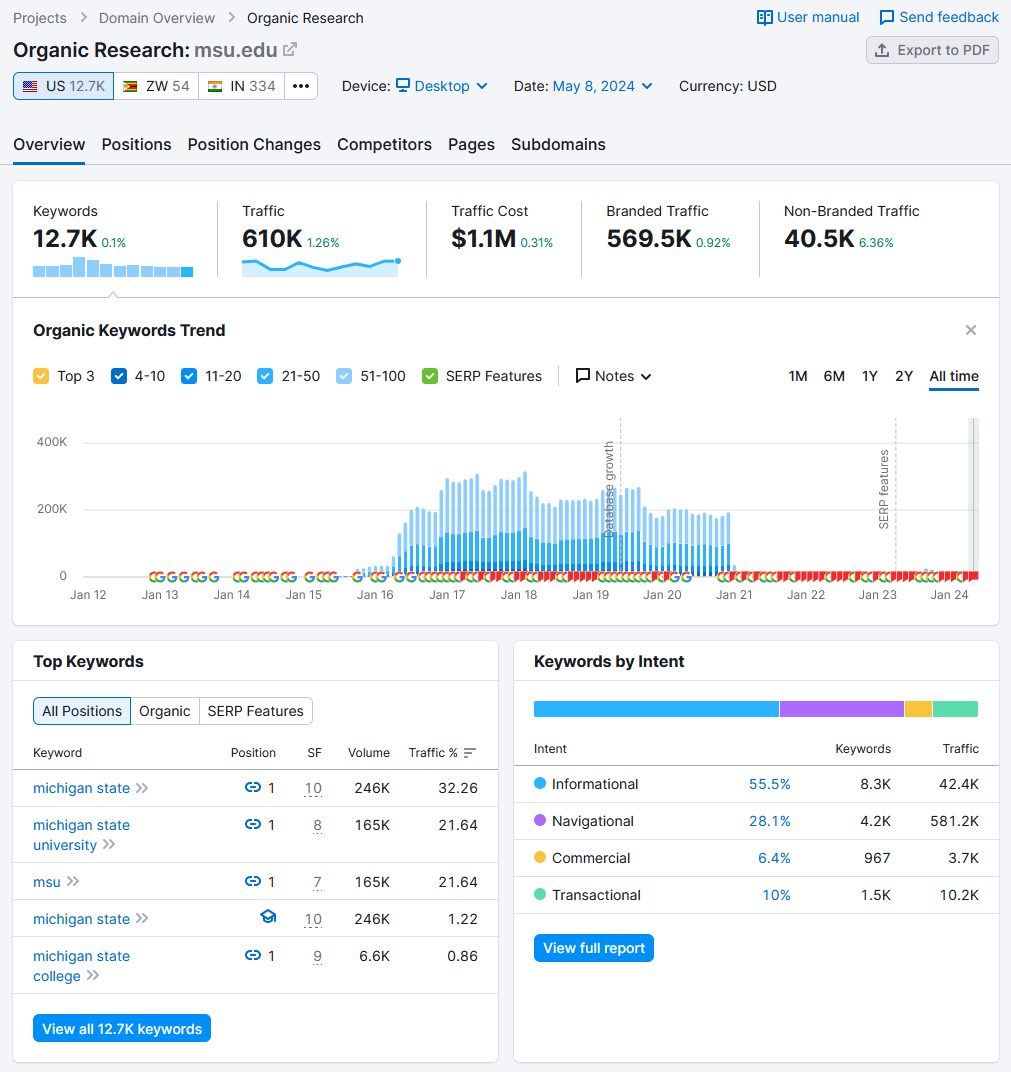Open more country databases via ellipsis
The image size is (1011, 1072).
point(301,86)
